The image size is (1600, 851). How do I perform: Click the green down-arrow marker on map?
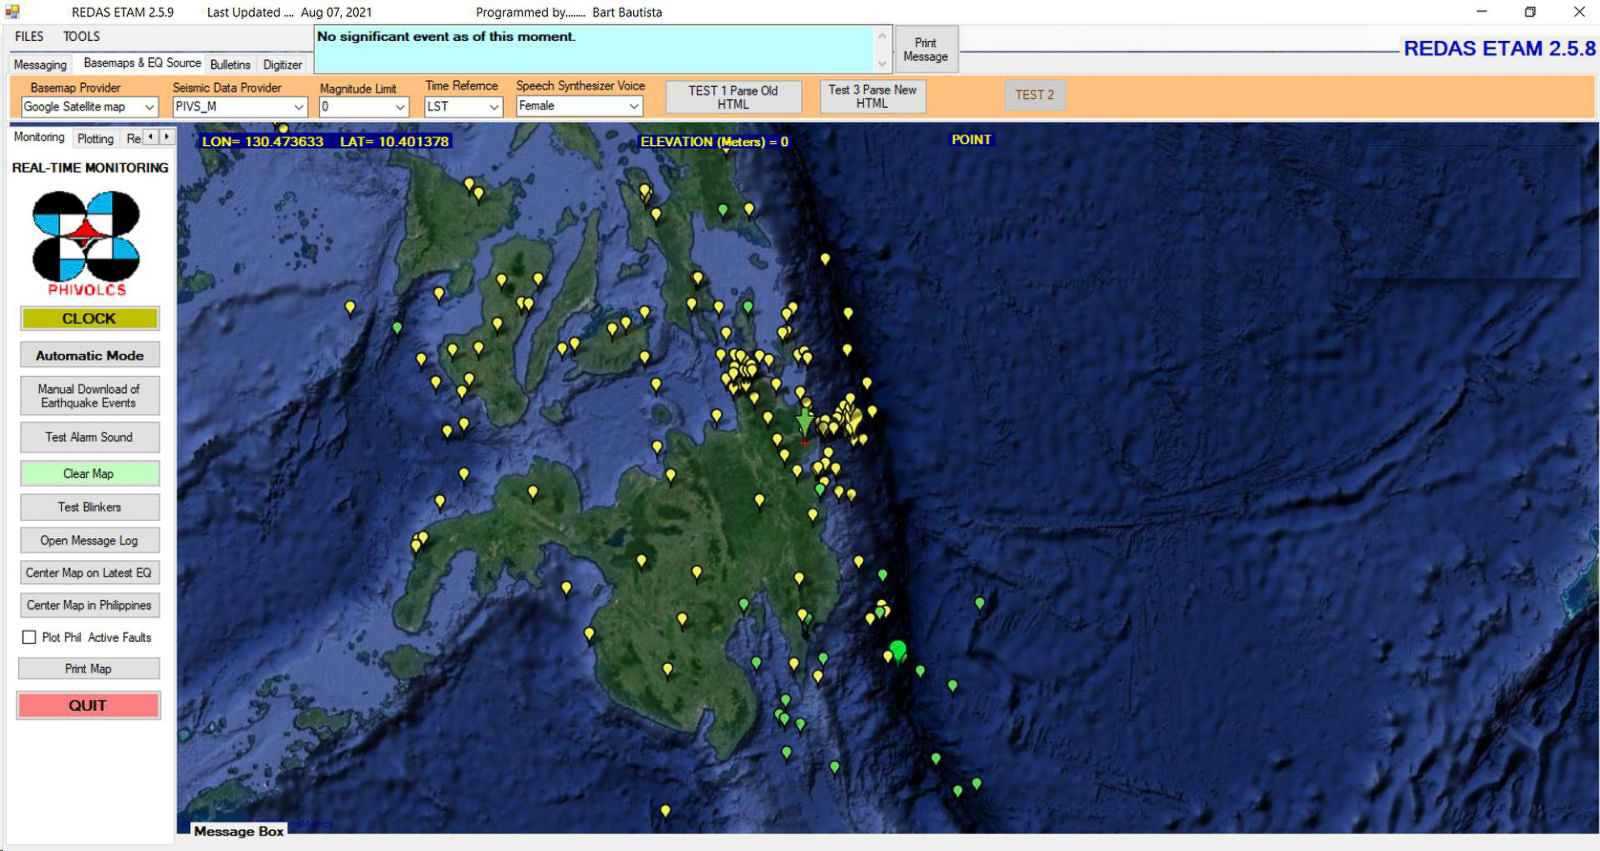[x=804, y=422]
